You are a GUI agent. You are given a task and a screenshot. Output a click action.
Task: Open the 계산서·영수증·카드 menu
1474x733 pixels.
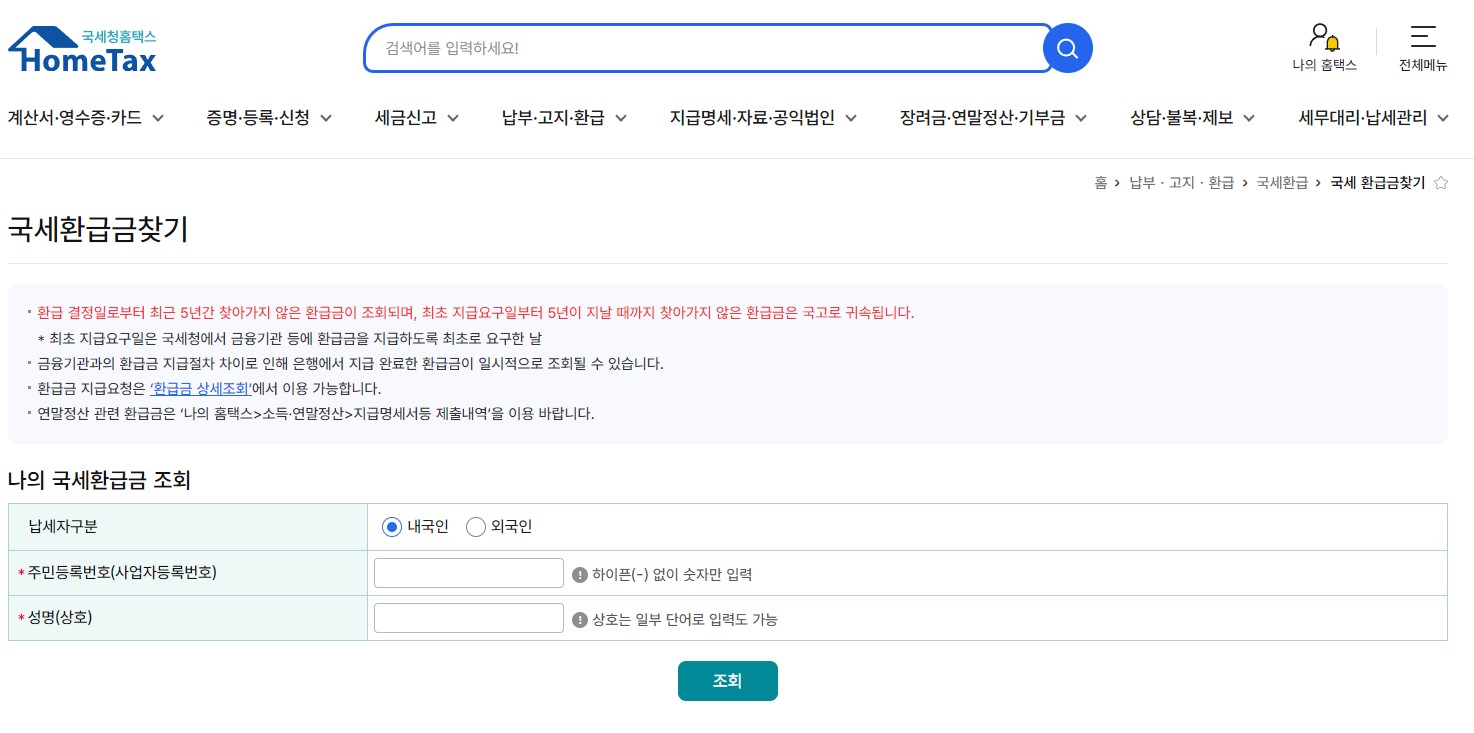pyautogui.click(x=77, y=117)
